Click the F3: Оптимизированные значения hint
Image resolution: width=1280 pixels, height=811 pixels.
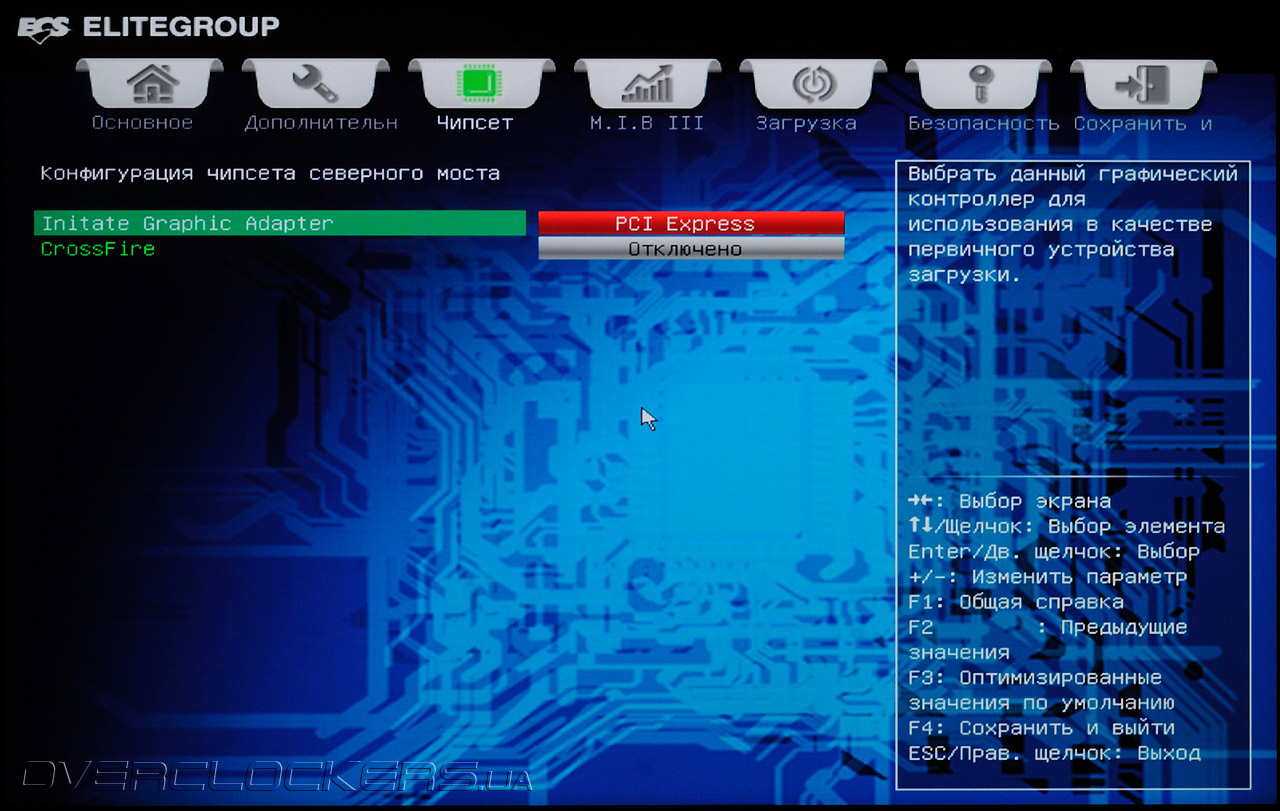click(1041, 690)
